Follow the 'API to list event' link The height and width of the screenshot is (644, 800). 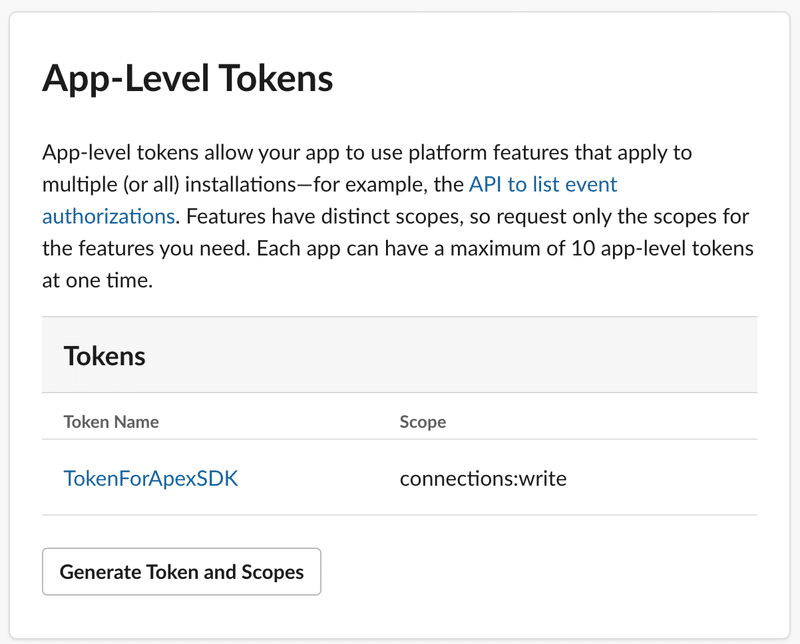543,184
